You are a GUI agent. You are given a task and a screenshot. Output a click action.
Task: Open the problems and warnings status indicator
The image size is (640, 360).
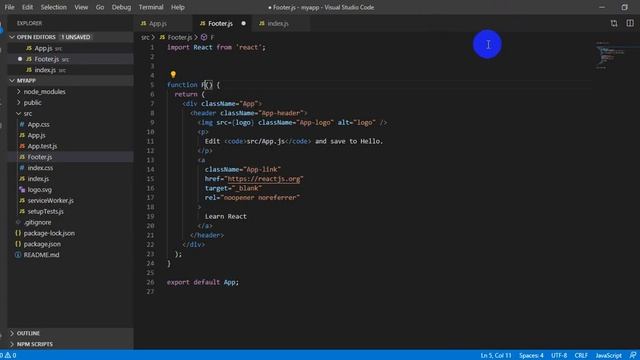8,356
